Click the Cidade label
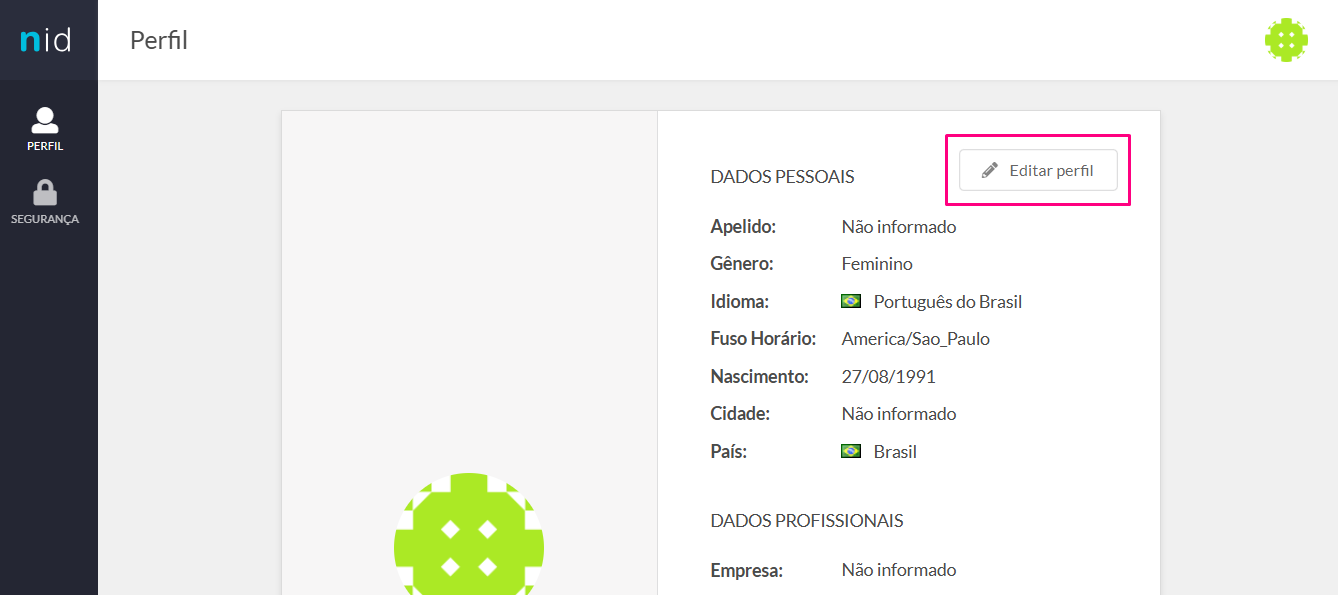The image size is (1338, 595). coord(740,414)
